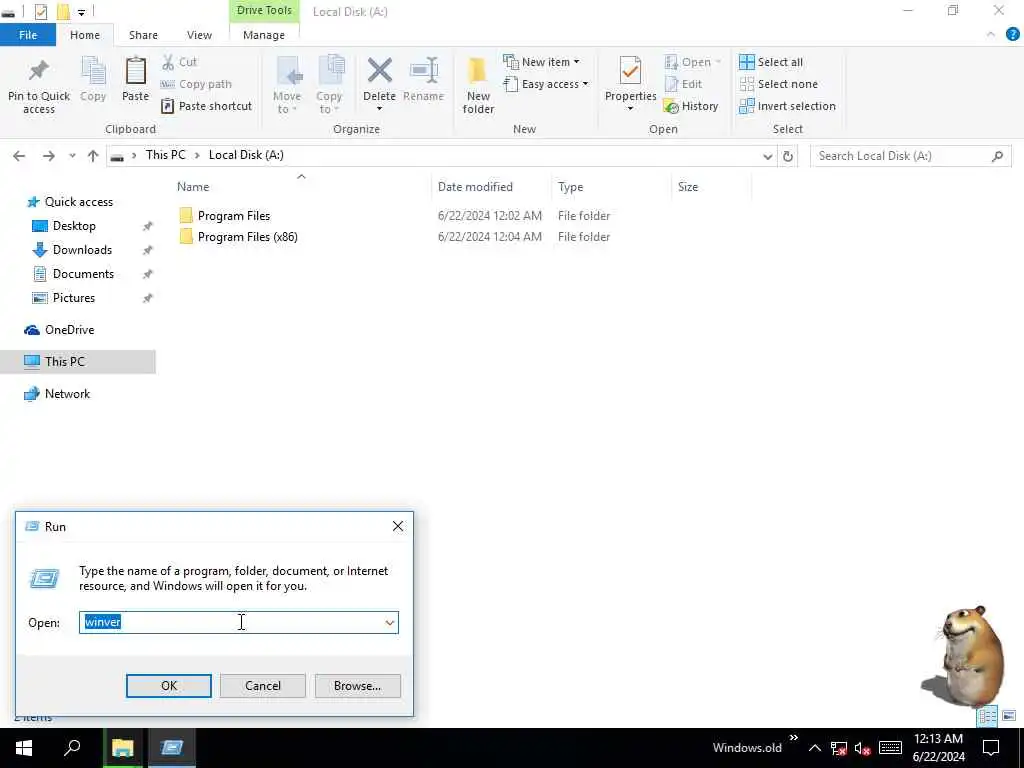Collapse the ribbon with chevron
This screenshot has height=768, width=1024.
pos(991,35)
